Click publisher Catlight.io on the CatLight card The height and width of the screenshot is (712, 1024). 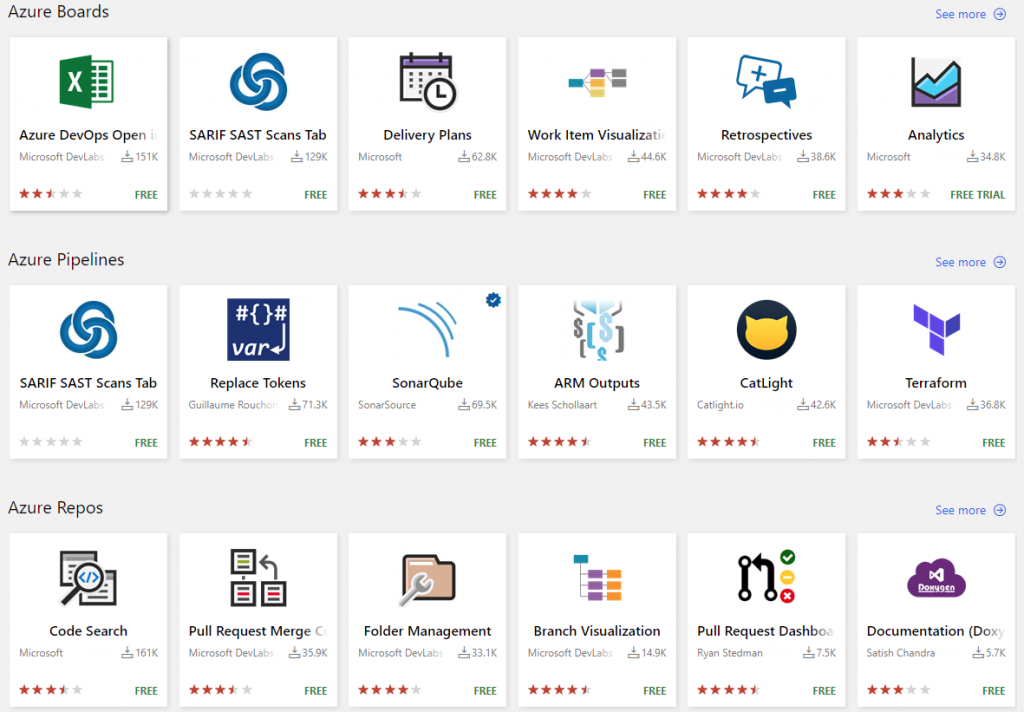720,405
